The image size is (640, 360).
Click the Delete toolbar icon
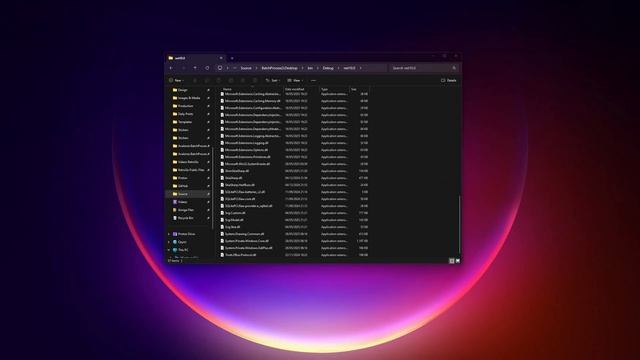[x=255, y=80]
